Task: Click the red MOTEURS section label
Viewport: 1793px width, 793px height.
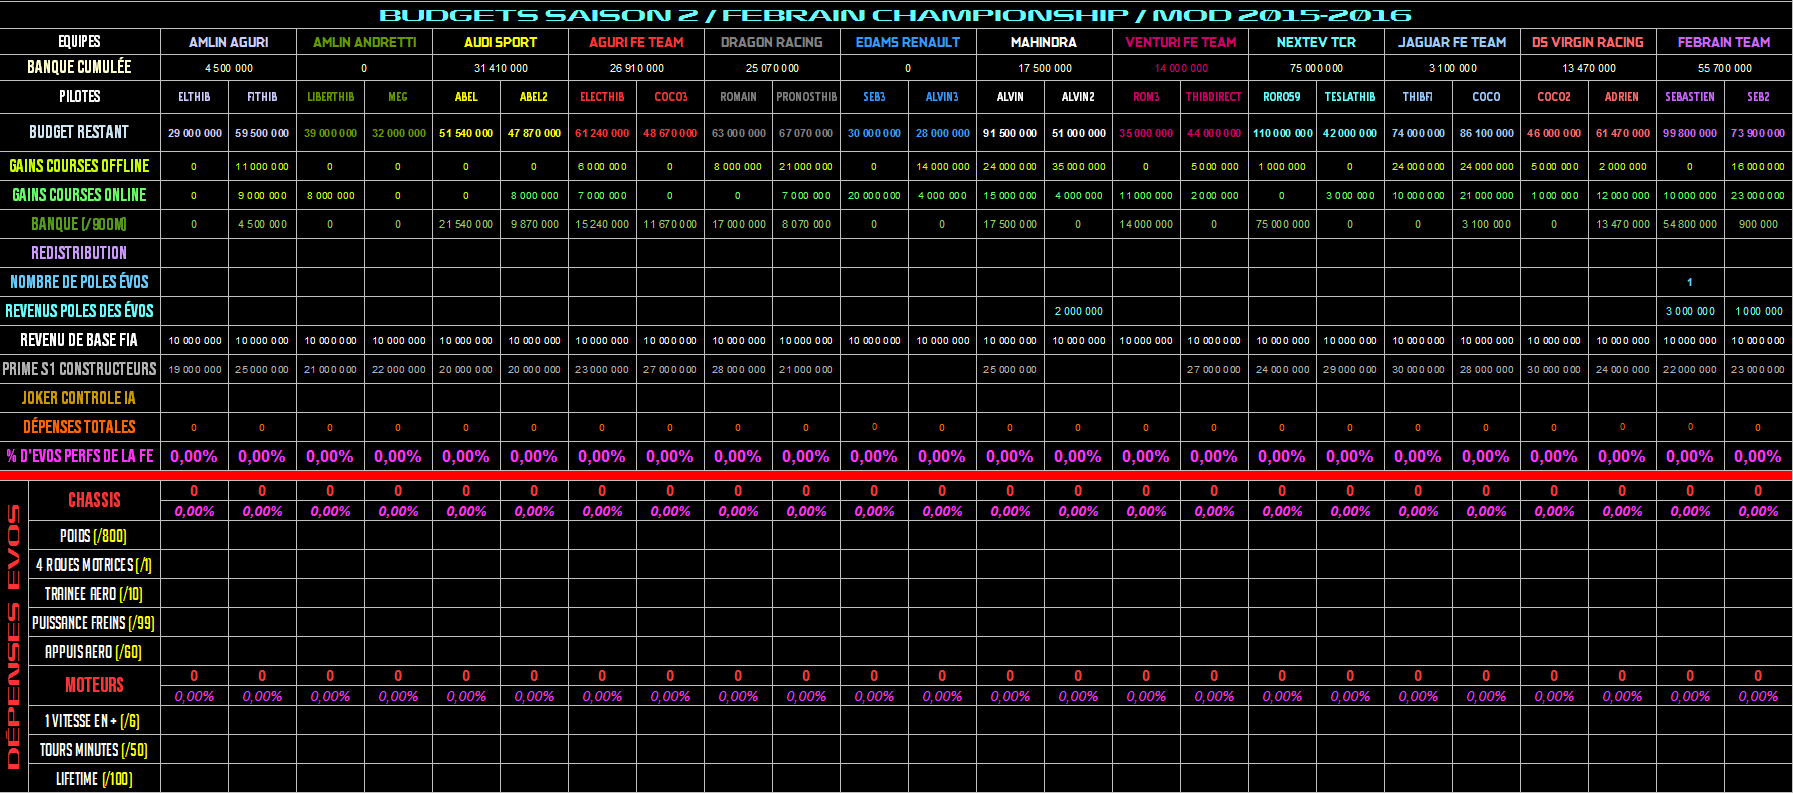Action: click(x=94, y=685)
